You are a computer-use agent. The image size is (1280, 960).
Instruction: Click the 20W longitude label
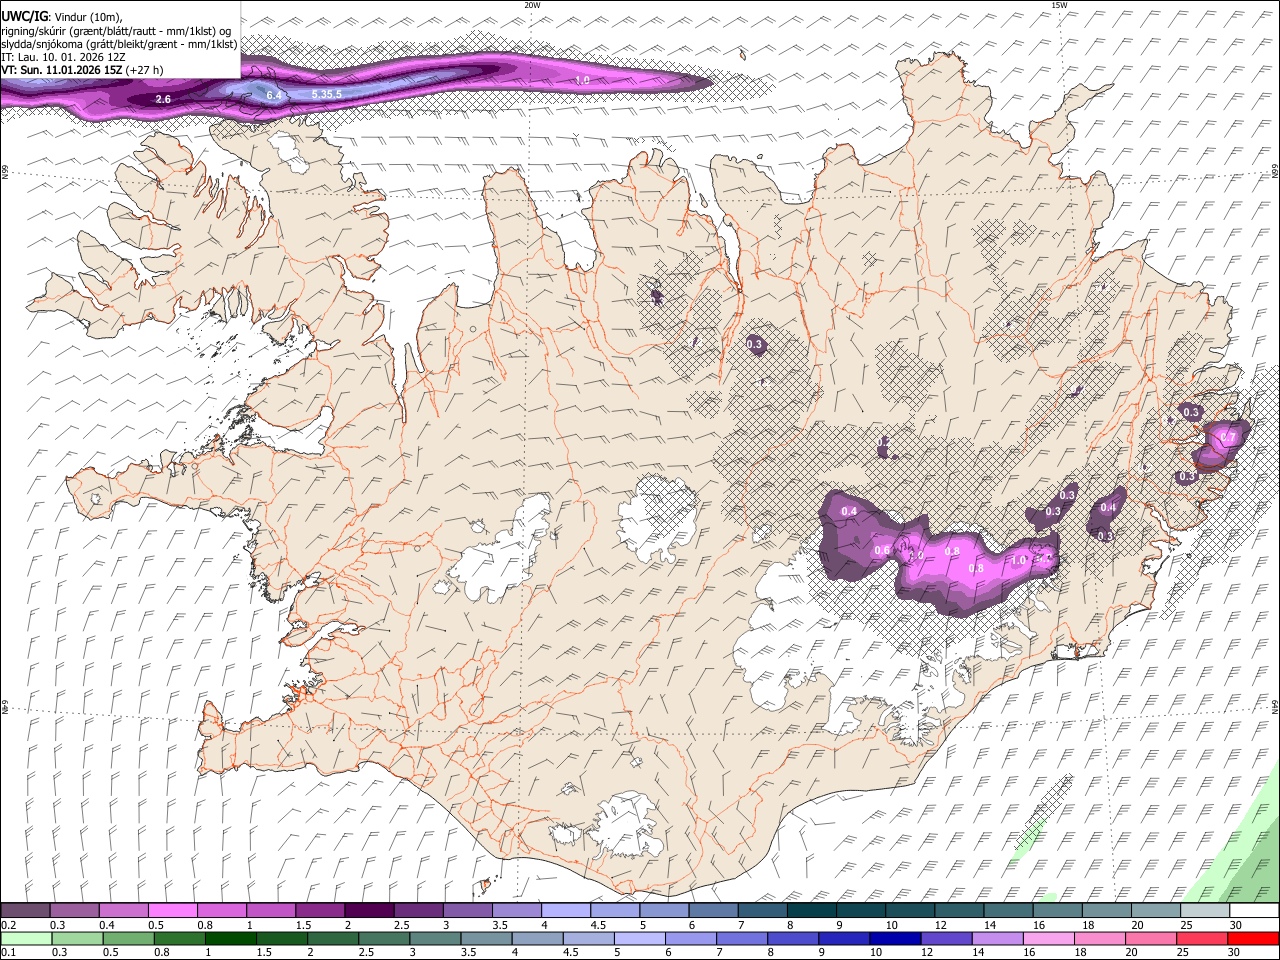coord(532,5)
